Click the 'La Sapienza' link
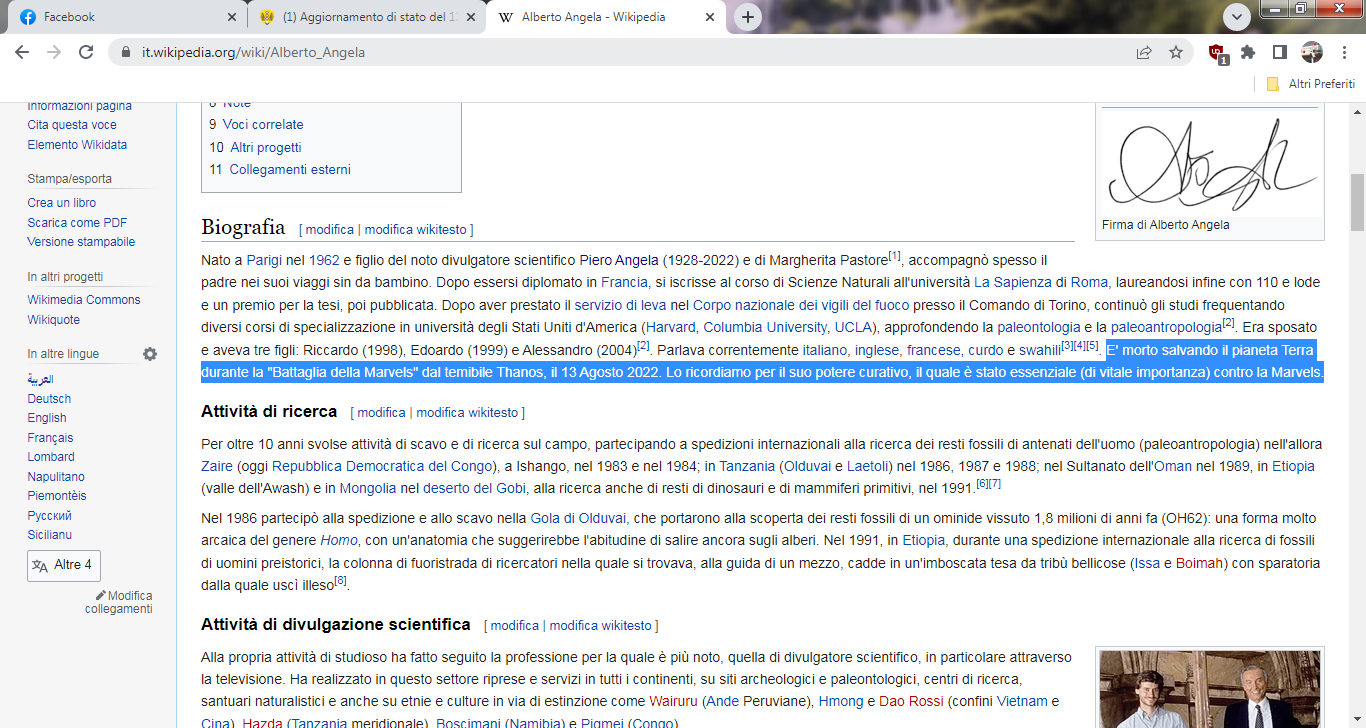Screen dimensions: 1366x728 (1012, 282)
